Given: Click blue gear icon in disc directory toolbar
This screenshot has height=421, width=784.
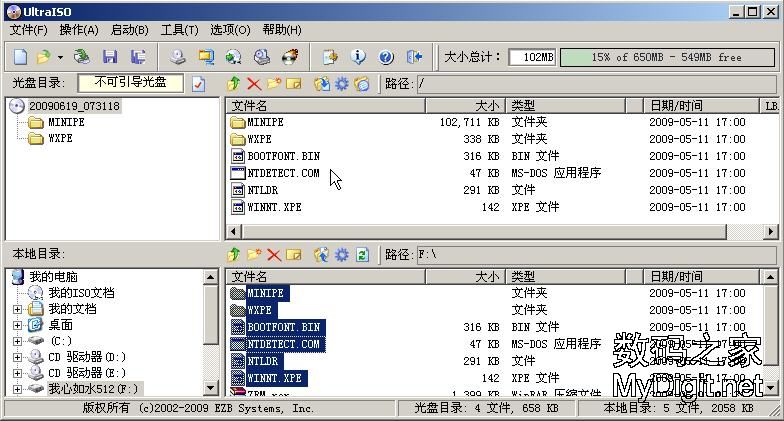Looking at the screenshot, I should 342,84.
